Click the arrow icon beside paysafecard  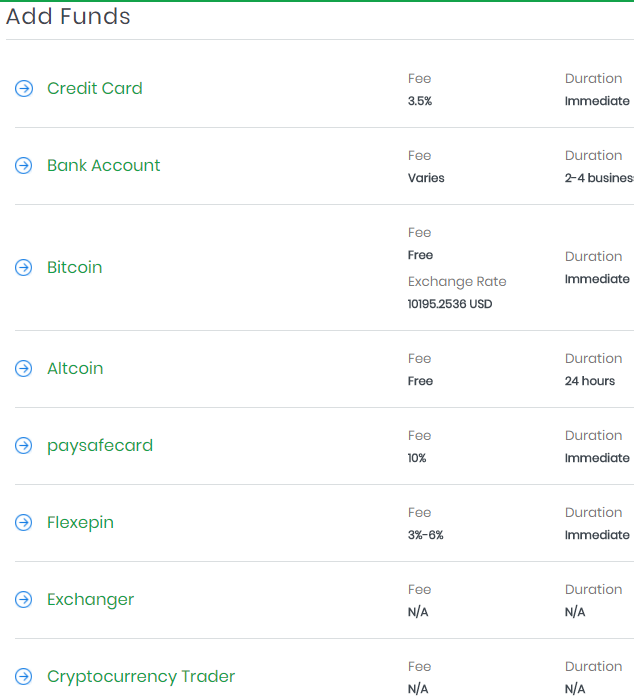click(x=24, y=446)
